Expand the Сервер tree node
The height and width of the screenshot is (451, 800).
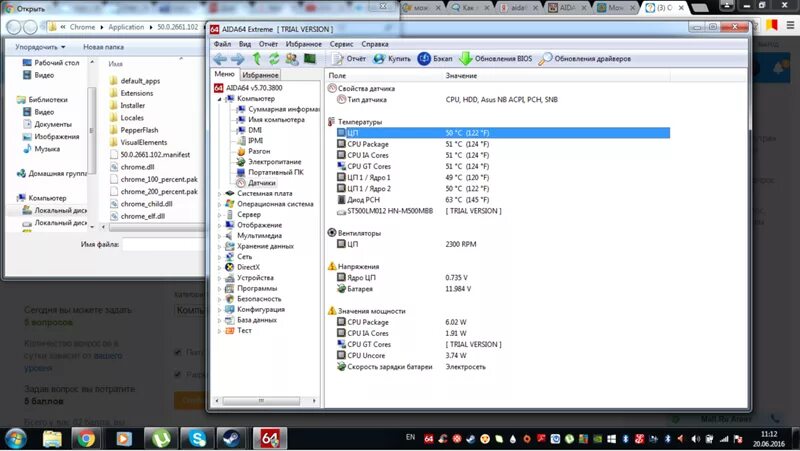[220, 215]
